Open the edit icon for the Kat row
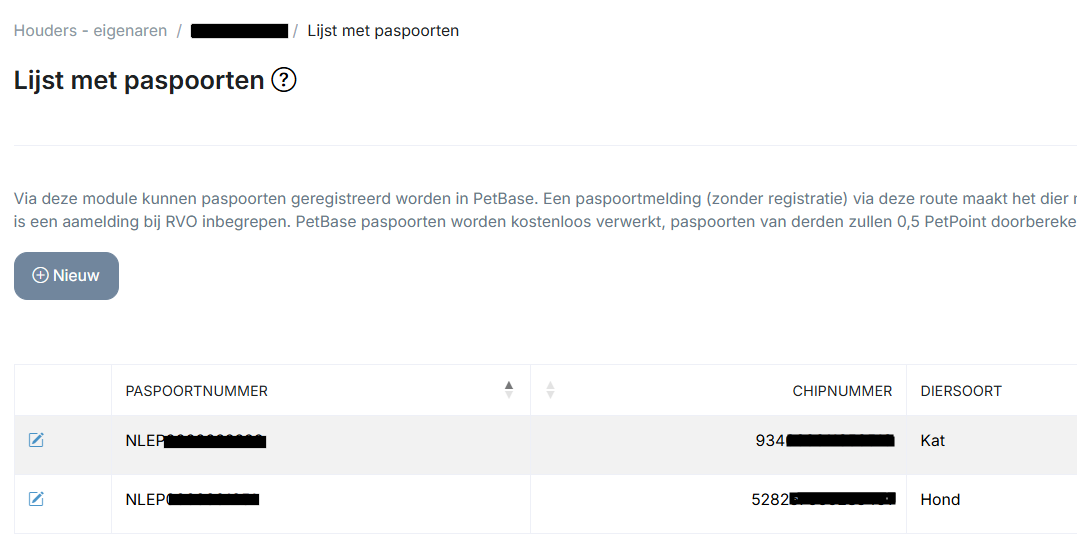 tap(36, 440)
